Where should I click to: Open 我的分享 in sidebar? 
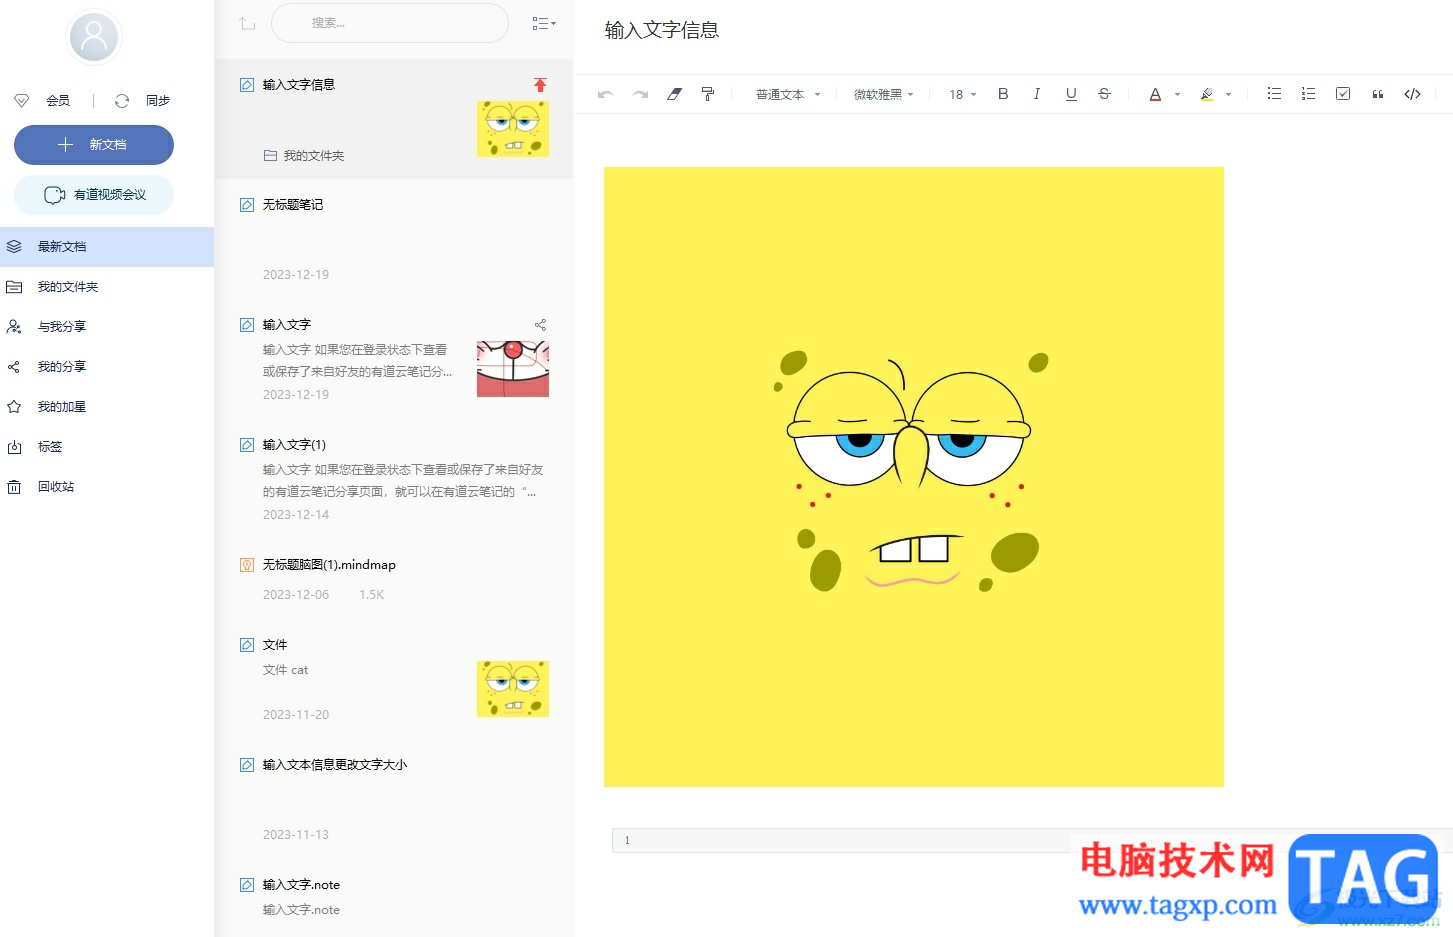107,367
